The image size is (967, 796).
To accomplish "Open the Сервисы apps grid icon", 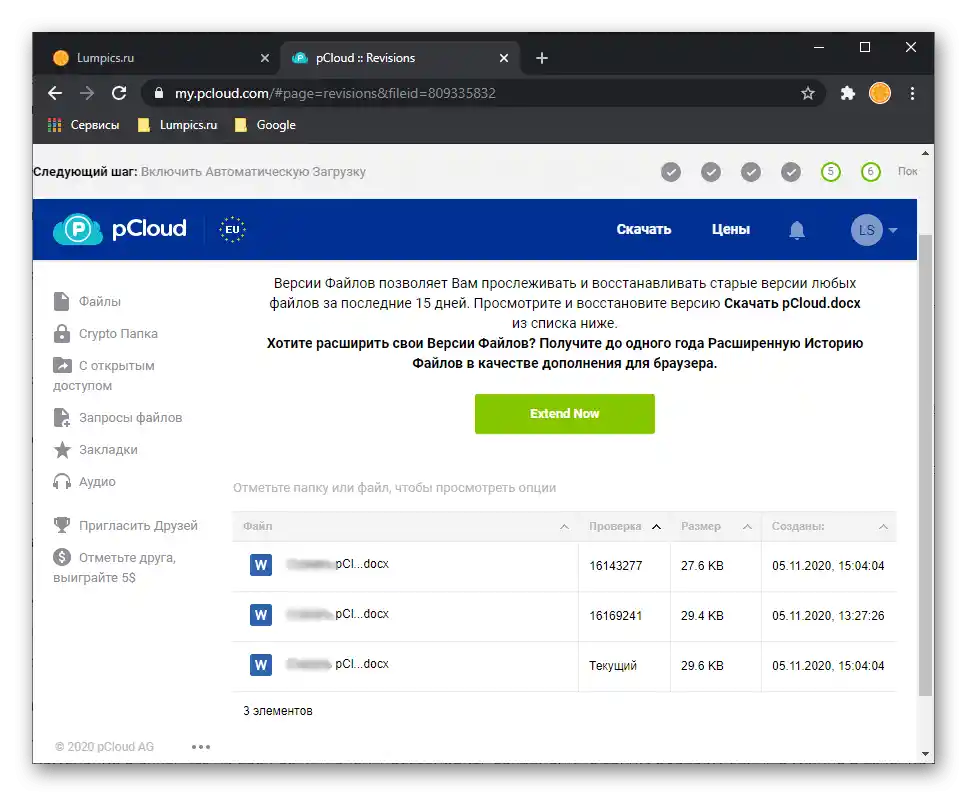I will pos(54,125).
